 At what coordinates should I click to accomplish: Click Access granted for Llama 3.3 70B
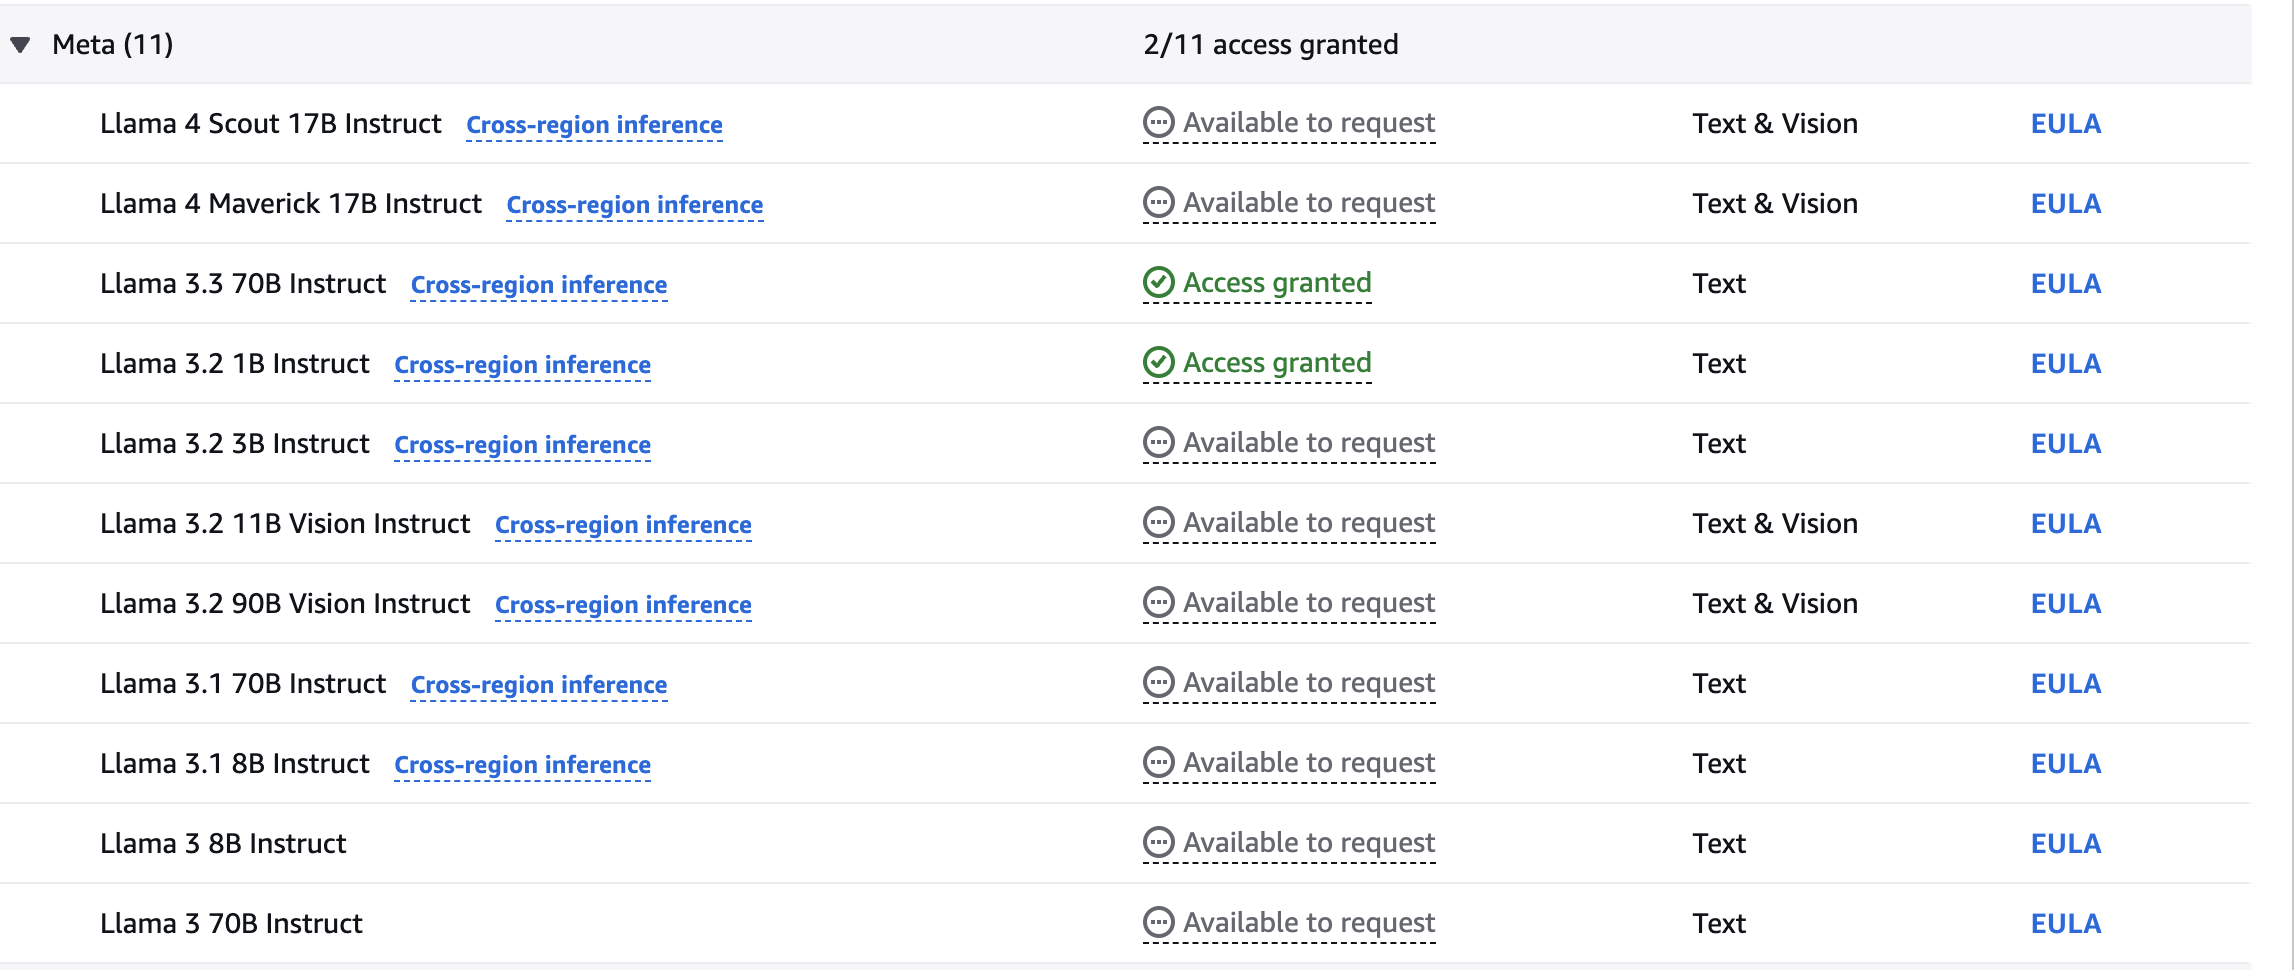(1277, 283)
